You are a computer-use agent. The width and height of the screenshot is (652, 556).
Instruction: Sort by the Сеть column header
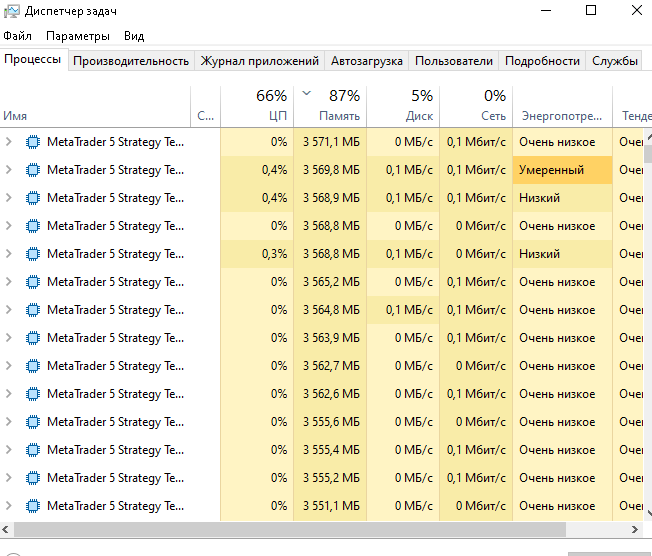coord(476,106)
